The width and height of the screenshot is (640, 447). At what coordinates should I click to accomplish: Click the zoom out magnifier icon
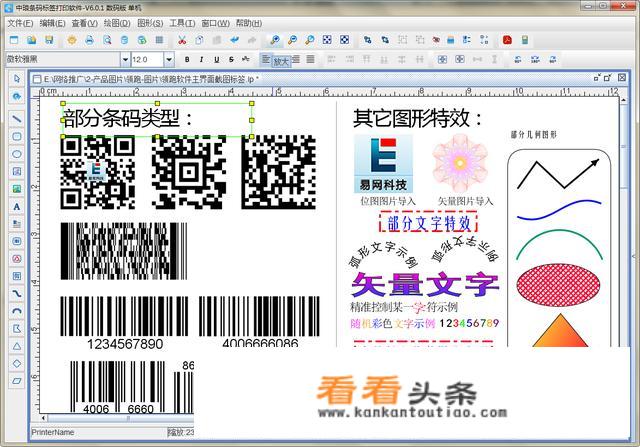(x=292, y=40)
